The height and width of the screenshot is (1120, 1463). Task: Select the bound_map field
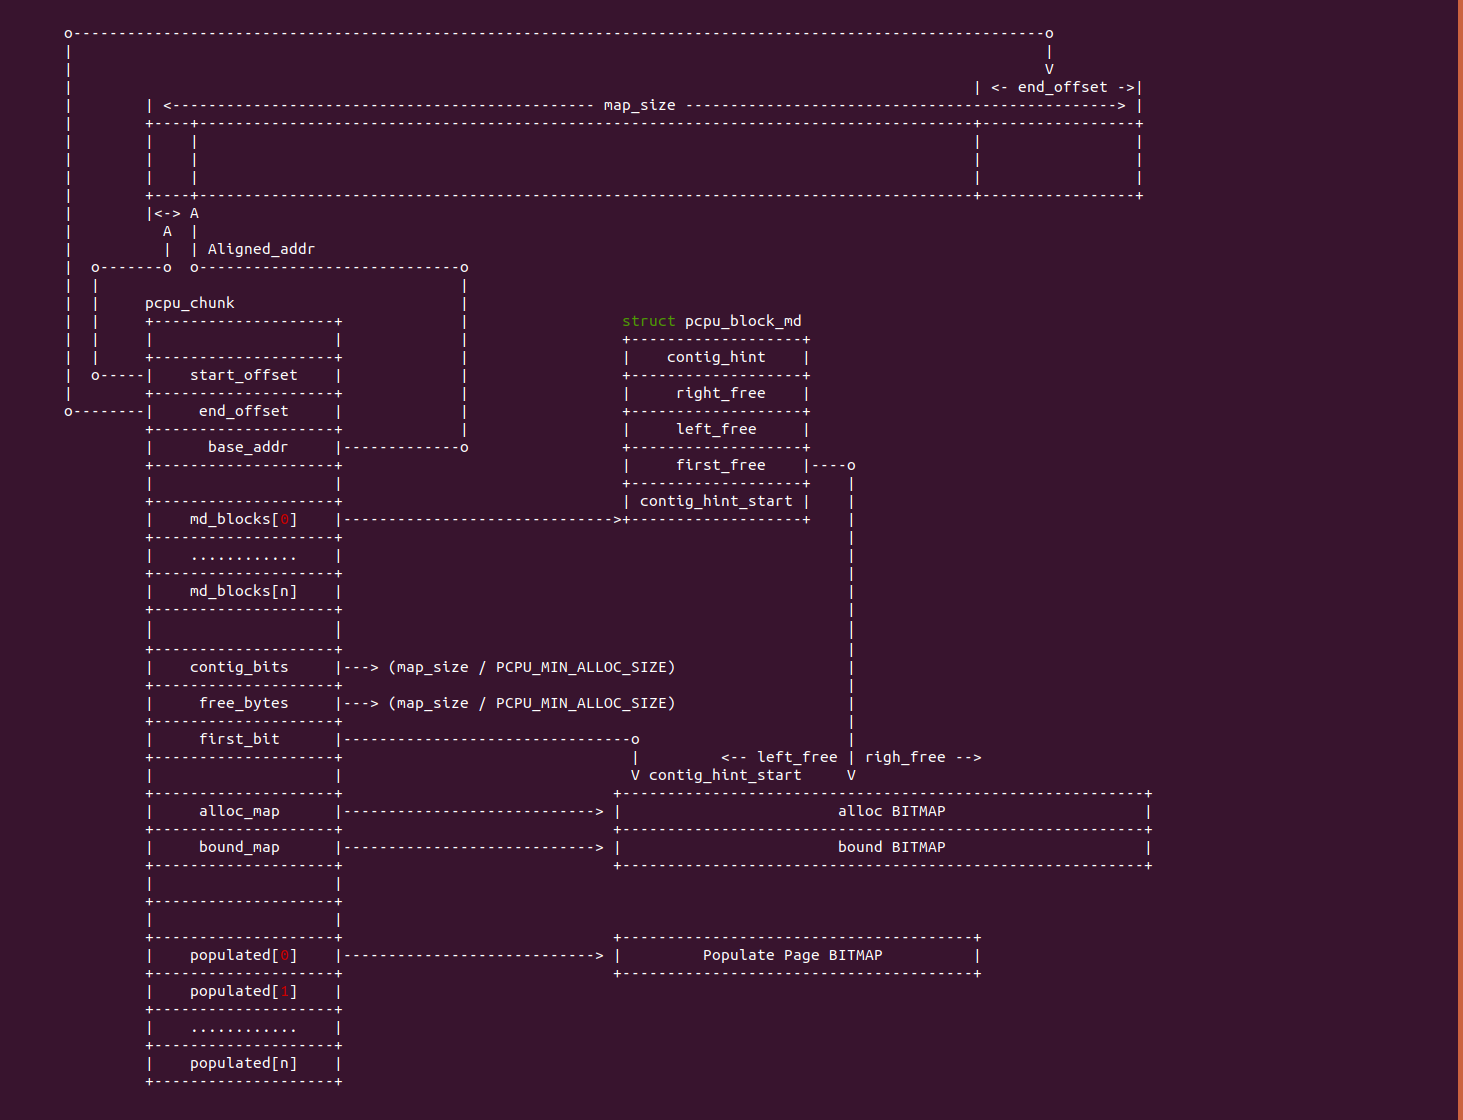tap(239, 847)
